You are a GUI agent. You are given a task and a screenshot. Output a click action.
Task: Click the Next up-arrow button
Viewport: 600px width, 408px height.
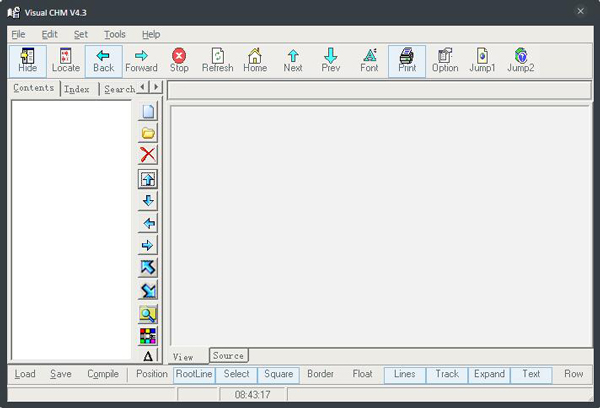point(293,61)
